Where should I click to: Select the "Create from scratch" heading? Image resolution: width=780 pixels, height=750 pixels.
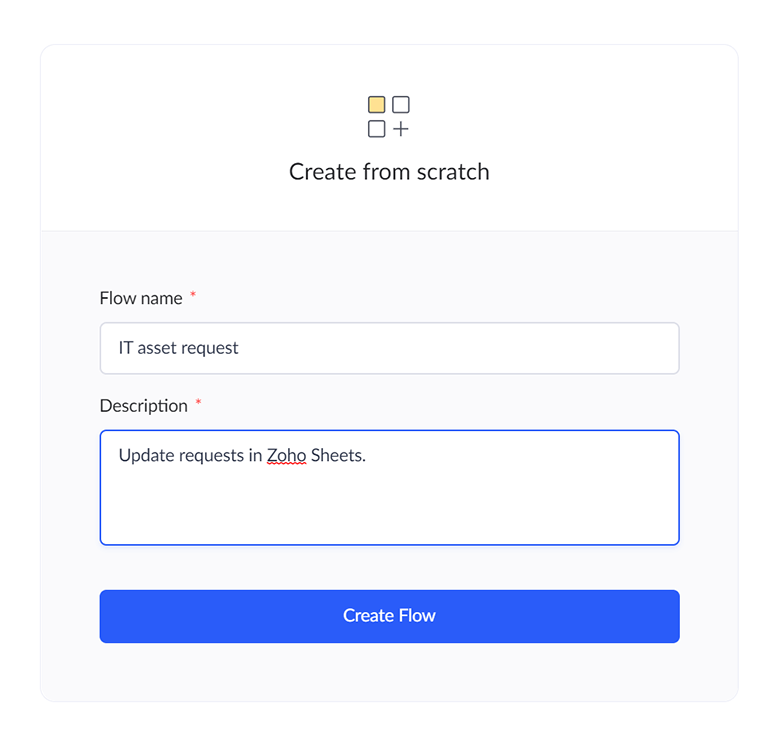click(x=390, y=172)
